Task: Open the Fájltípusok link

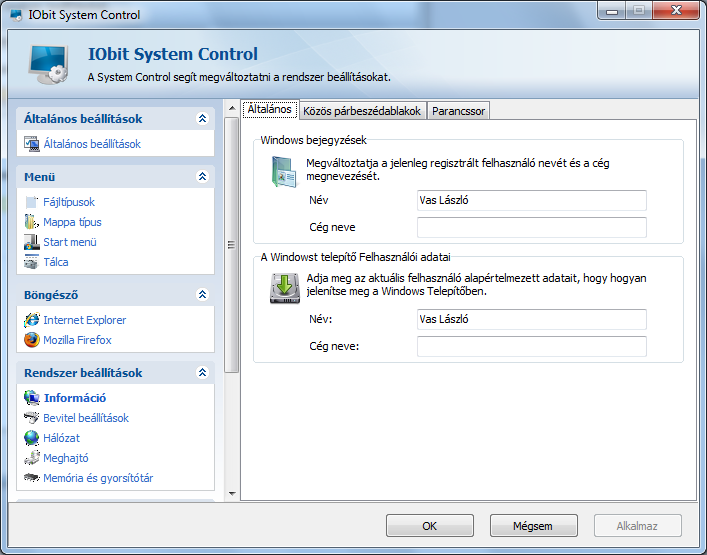Action: point(69,202)
